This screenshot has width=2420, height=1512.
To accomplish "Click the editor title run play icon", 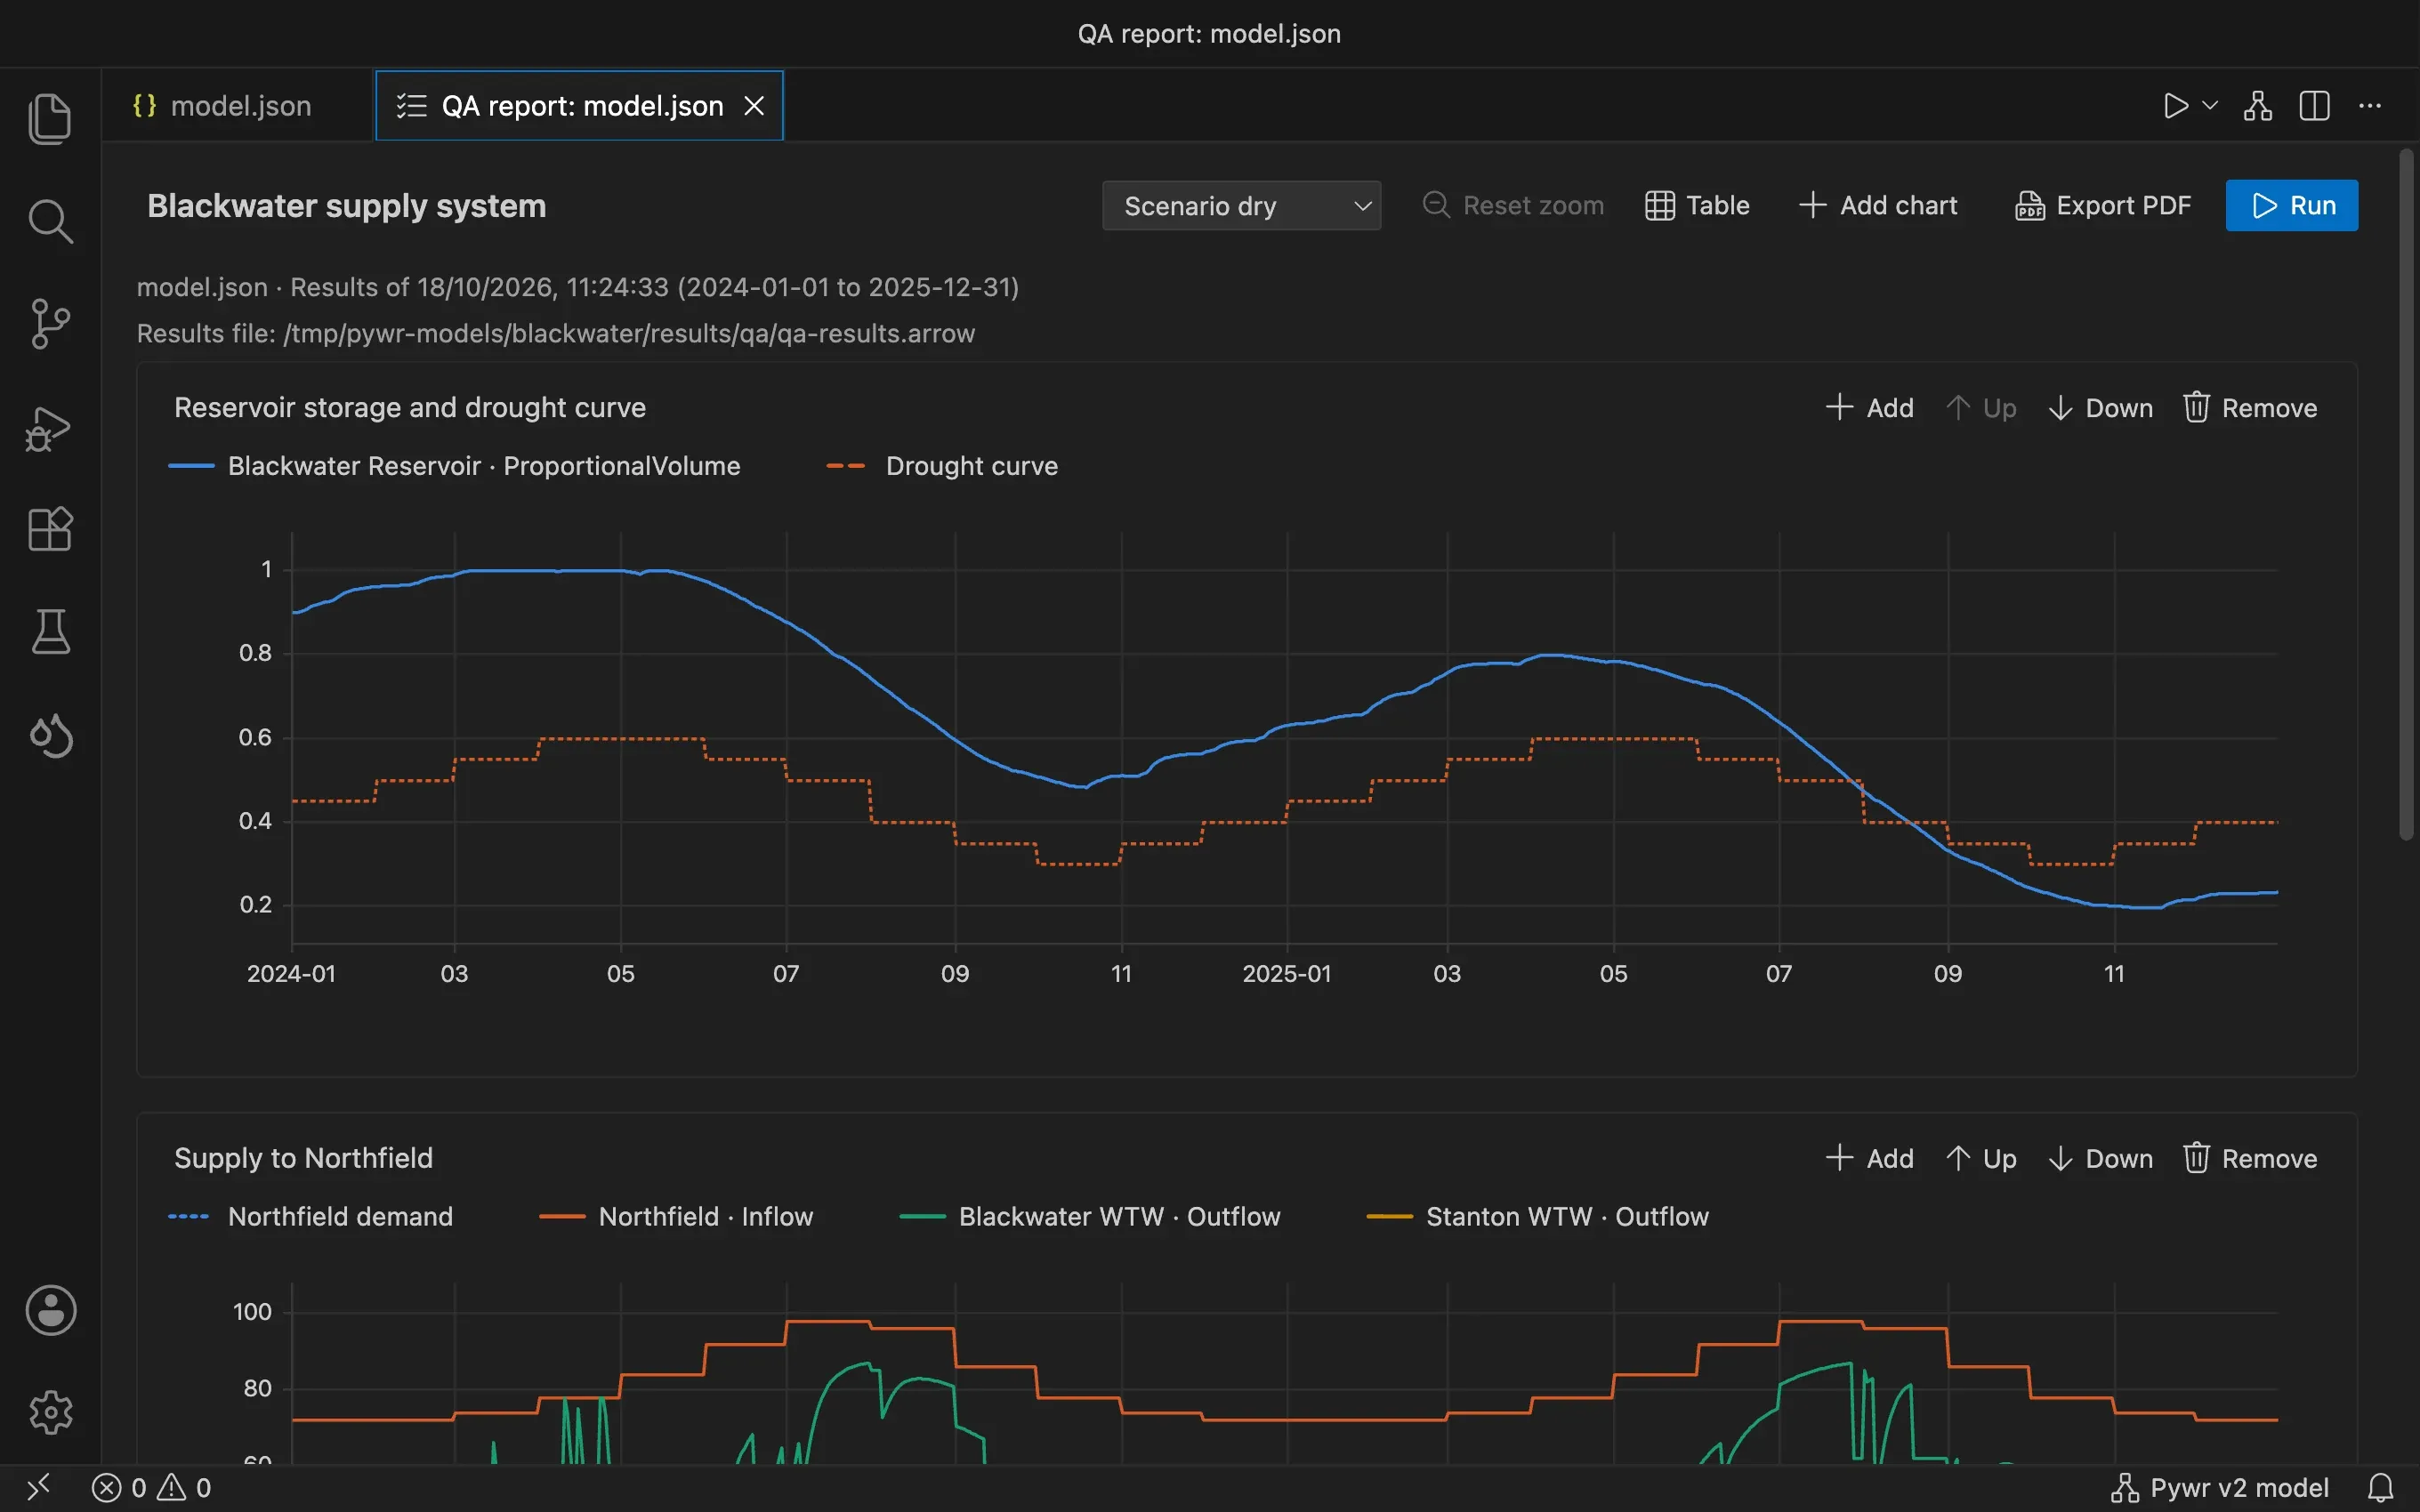I will click(x=2175, y=106).
